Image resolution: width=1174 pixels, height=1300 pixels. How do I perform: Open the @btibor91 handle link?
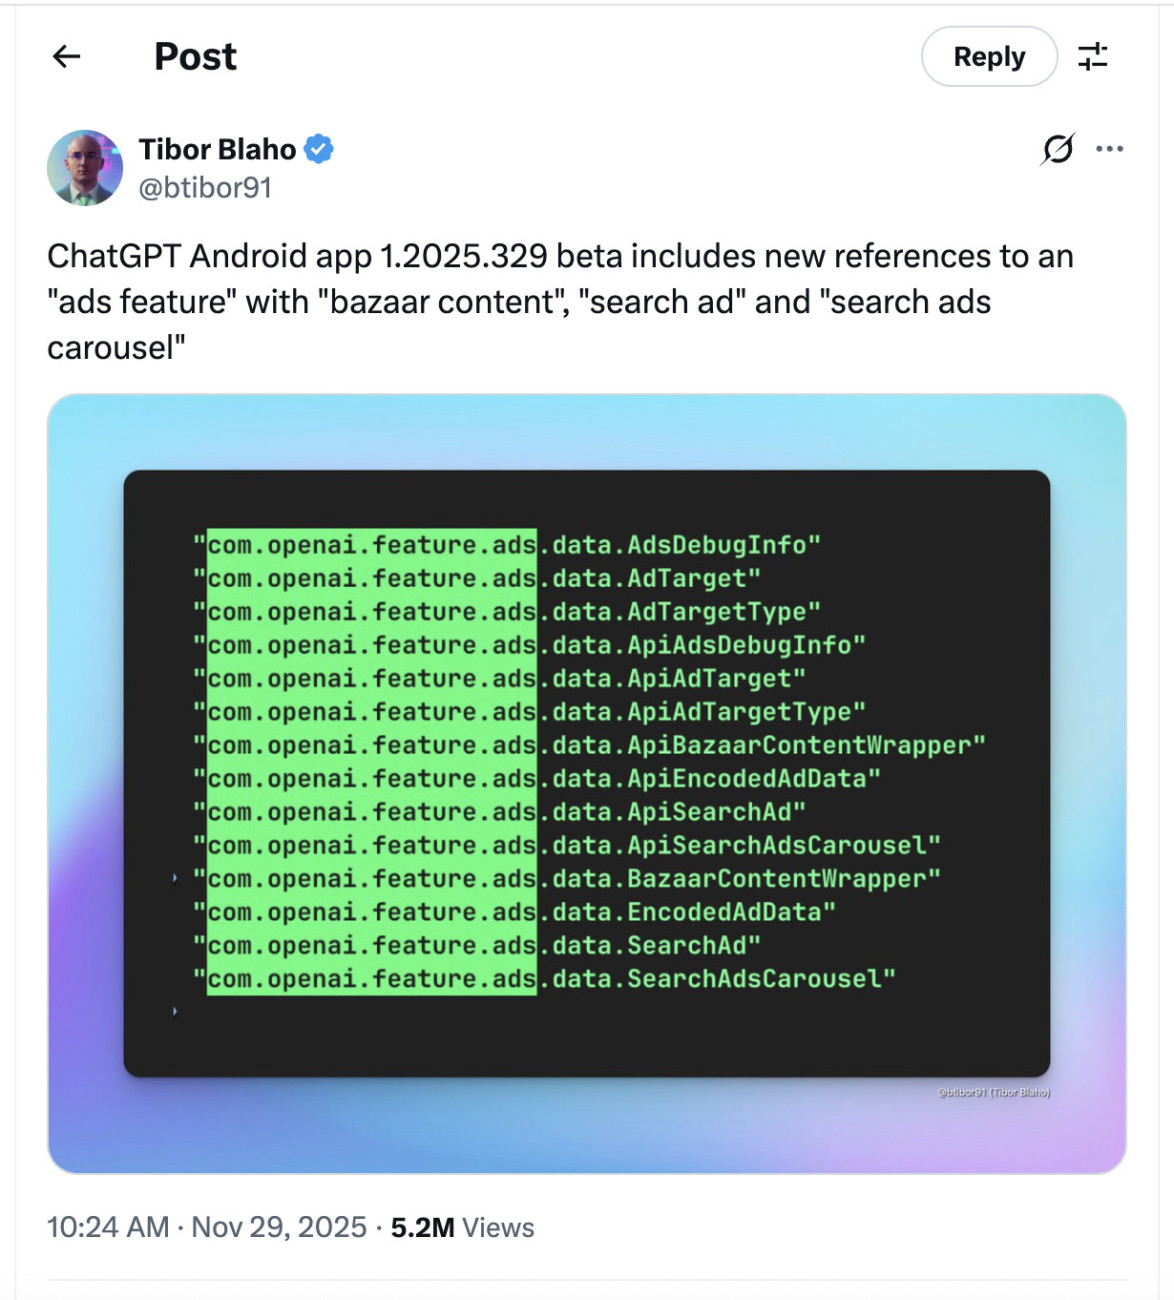pos(204,186)
